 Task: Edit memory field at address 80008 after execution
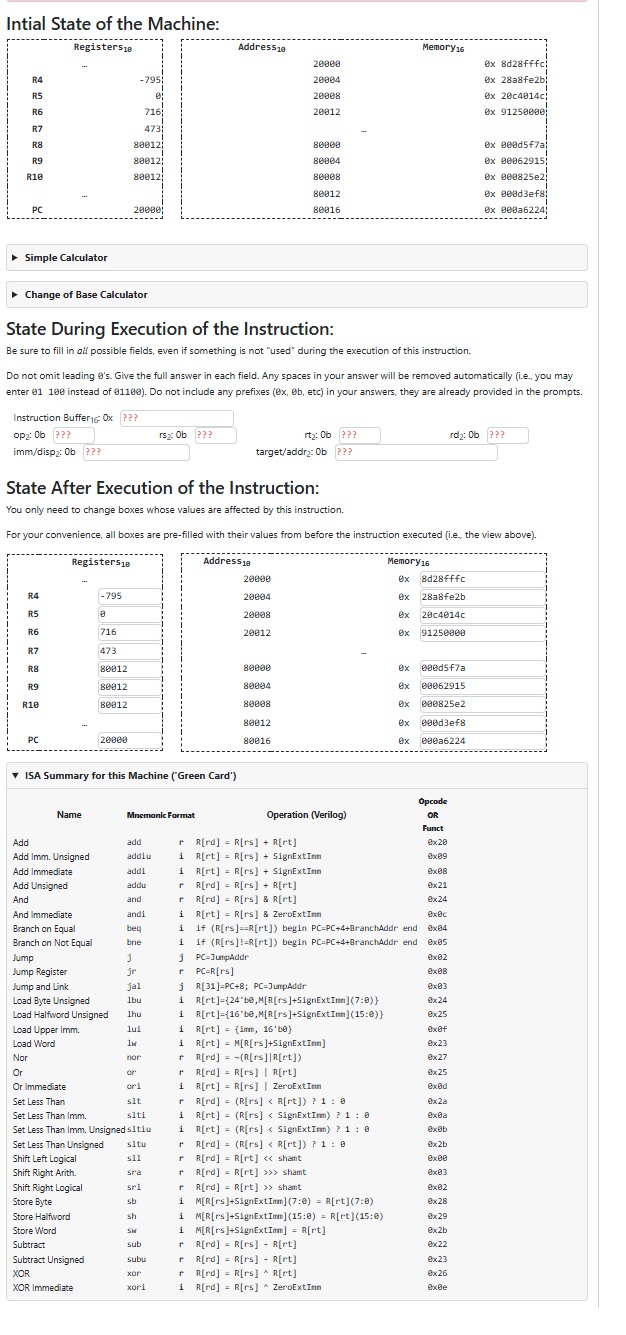(x=482, y=704)
